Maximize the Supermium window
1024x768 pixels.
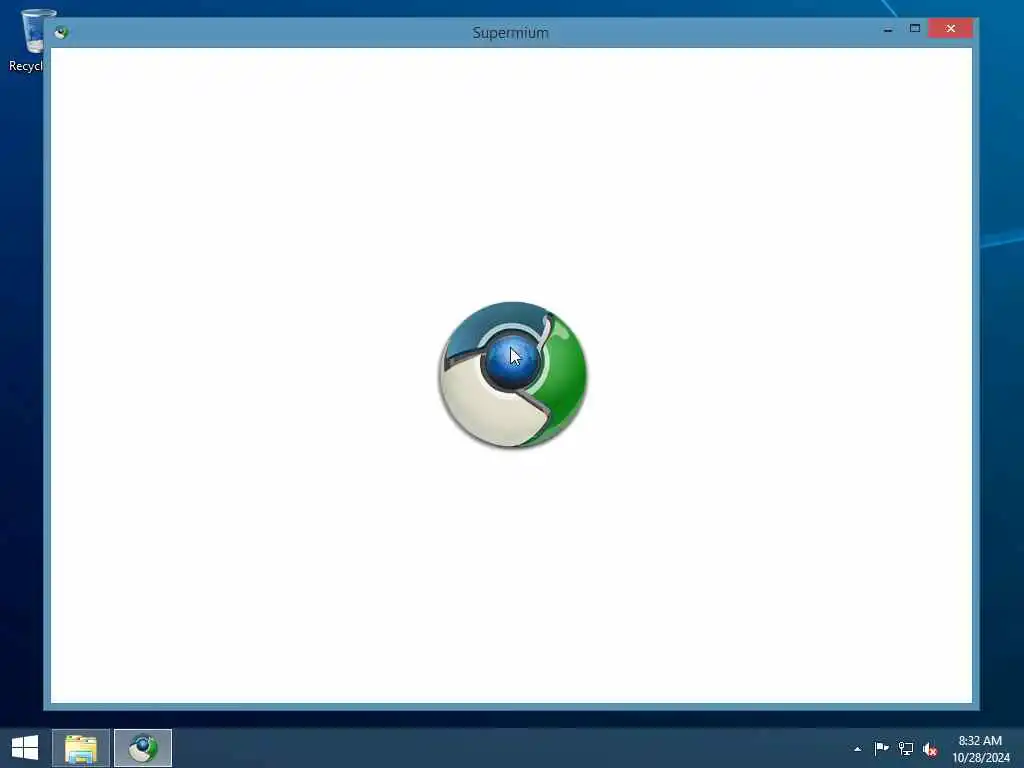click(x=914, y=29)
